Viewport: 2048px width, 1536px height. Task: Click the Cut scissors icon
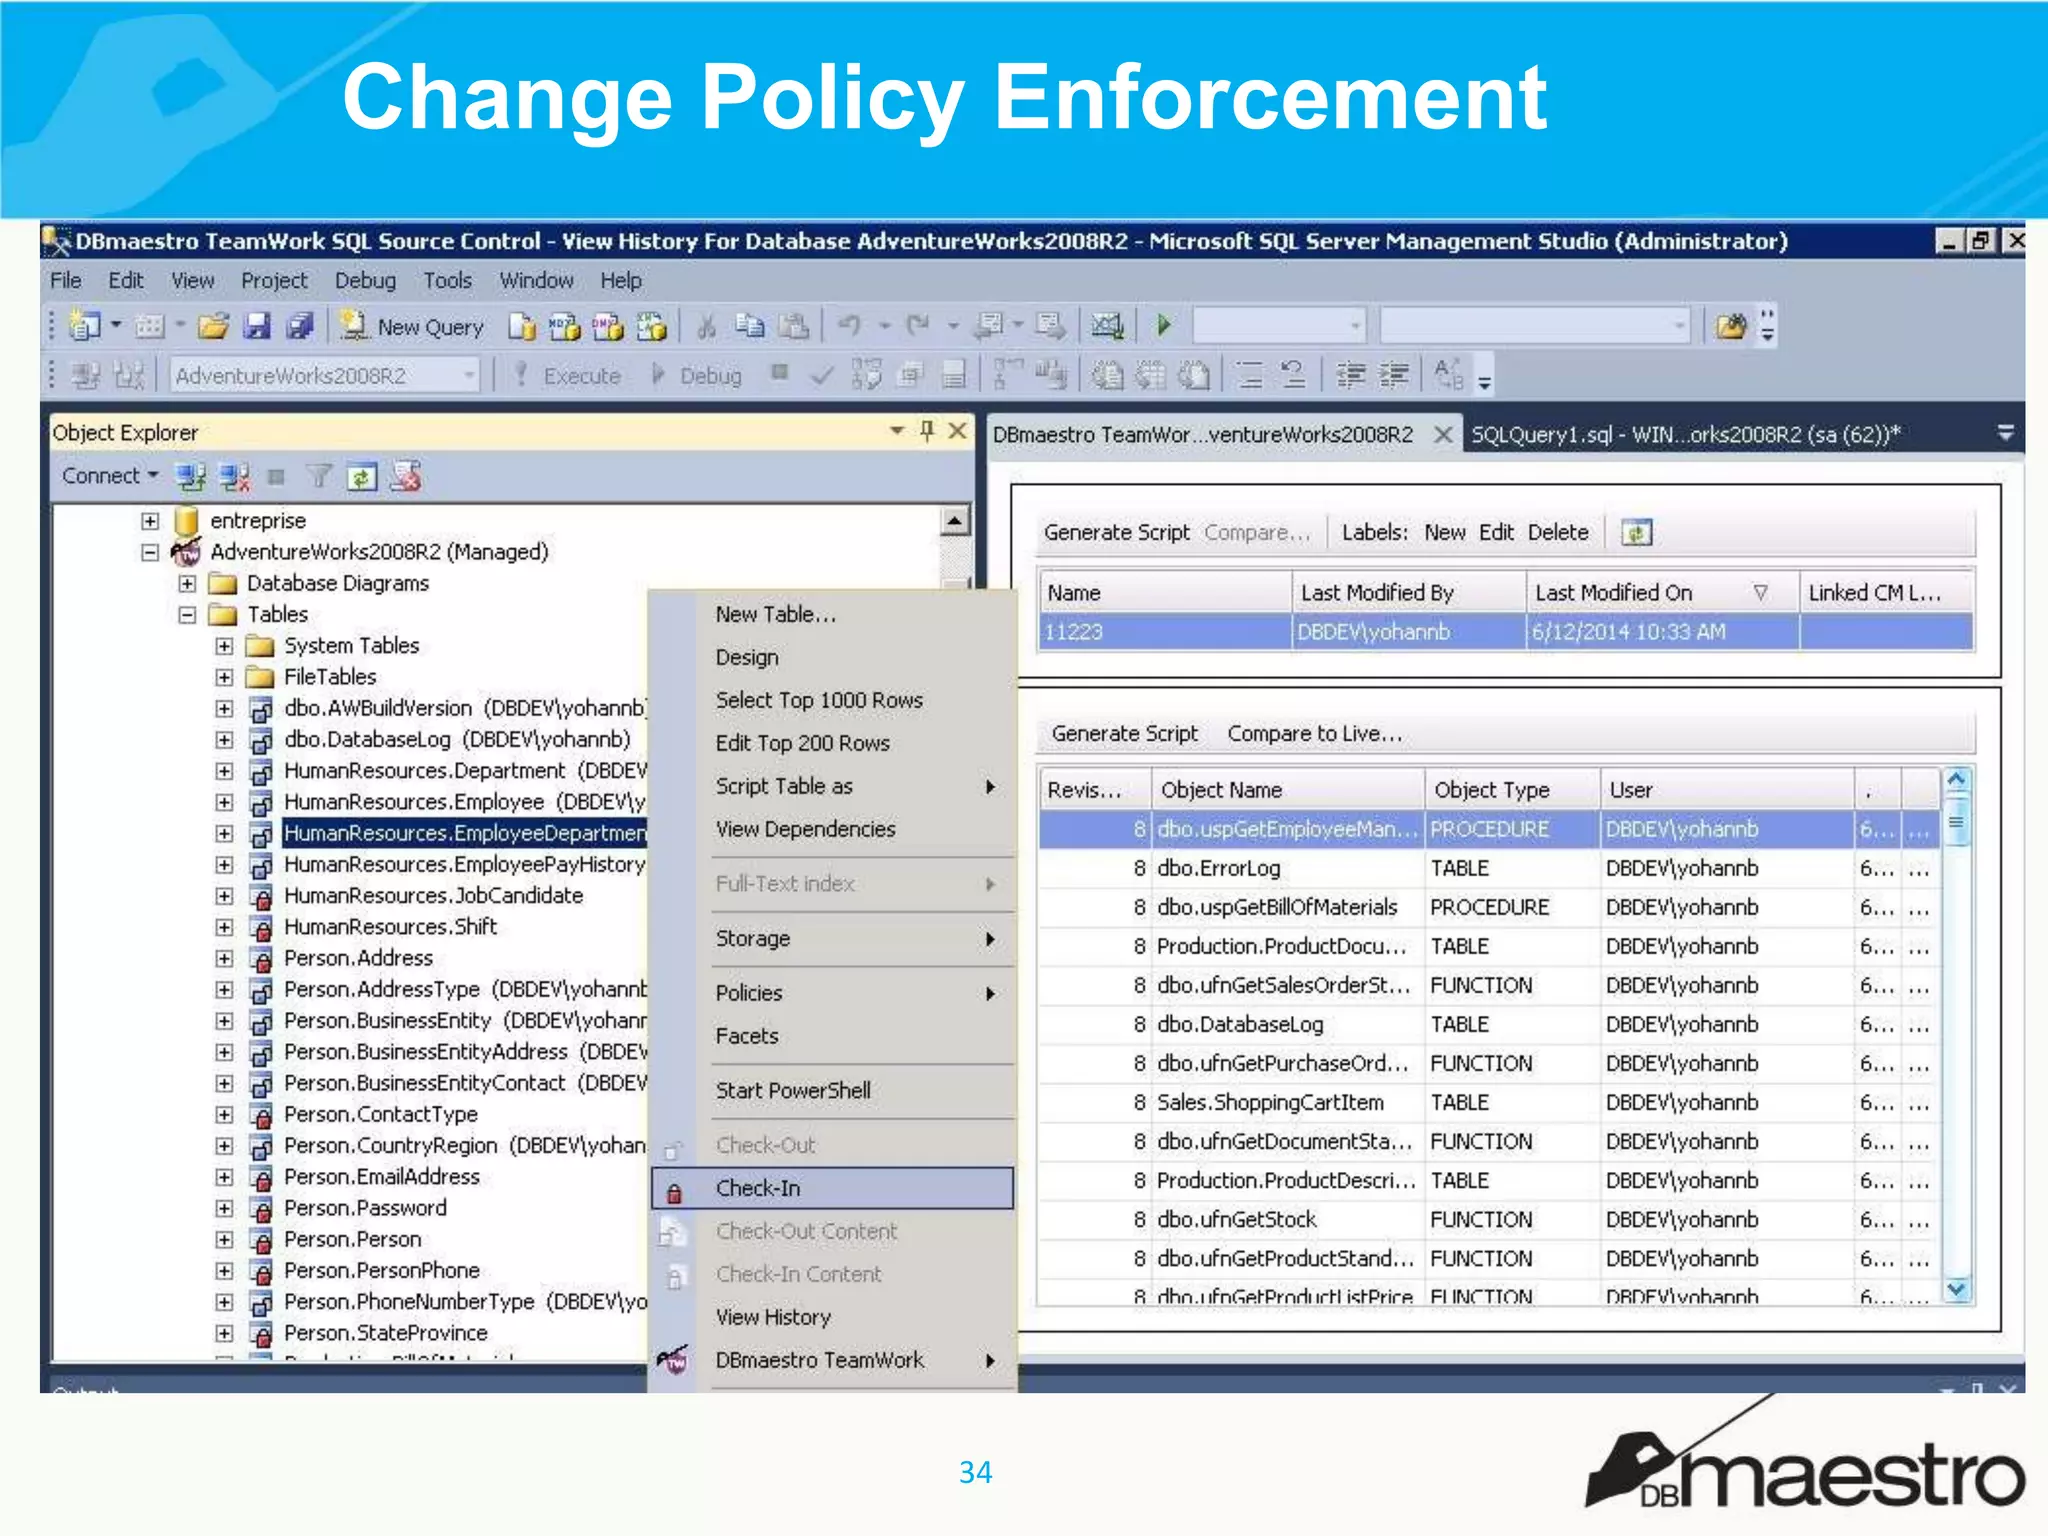pos(706,326)
